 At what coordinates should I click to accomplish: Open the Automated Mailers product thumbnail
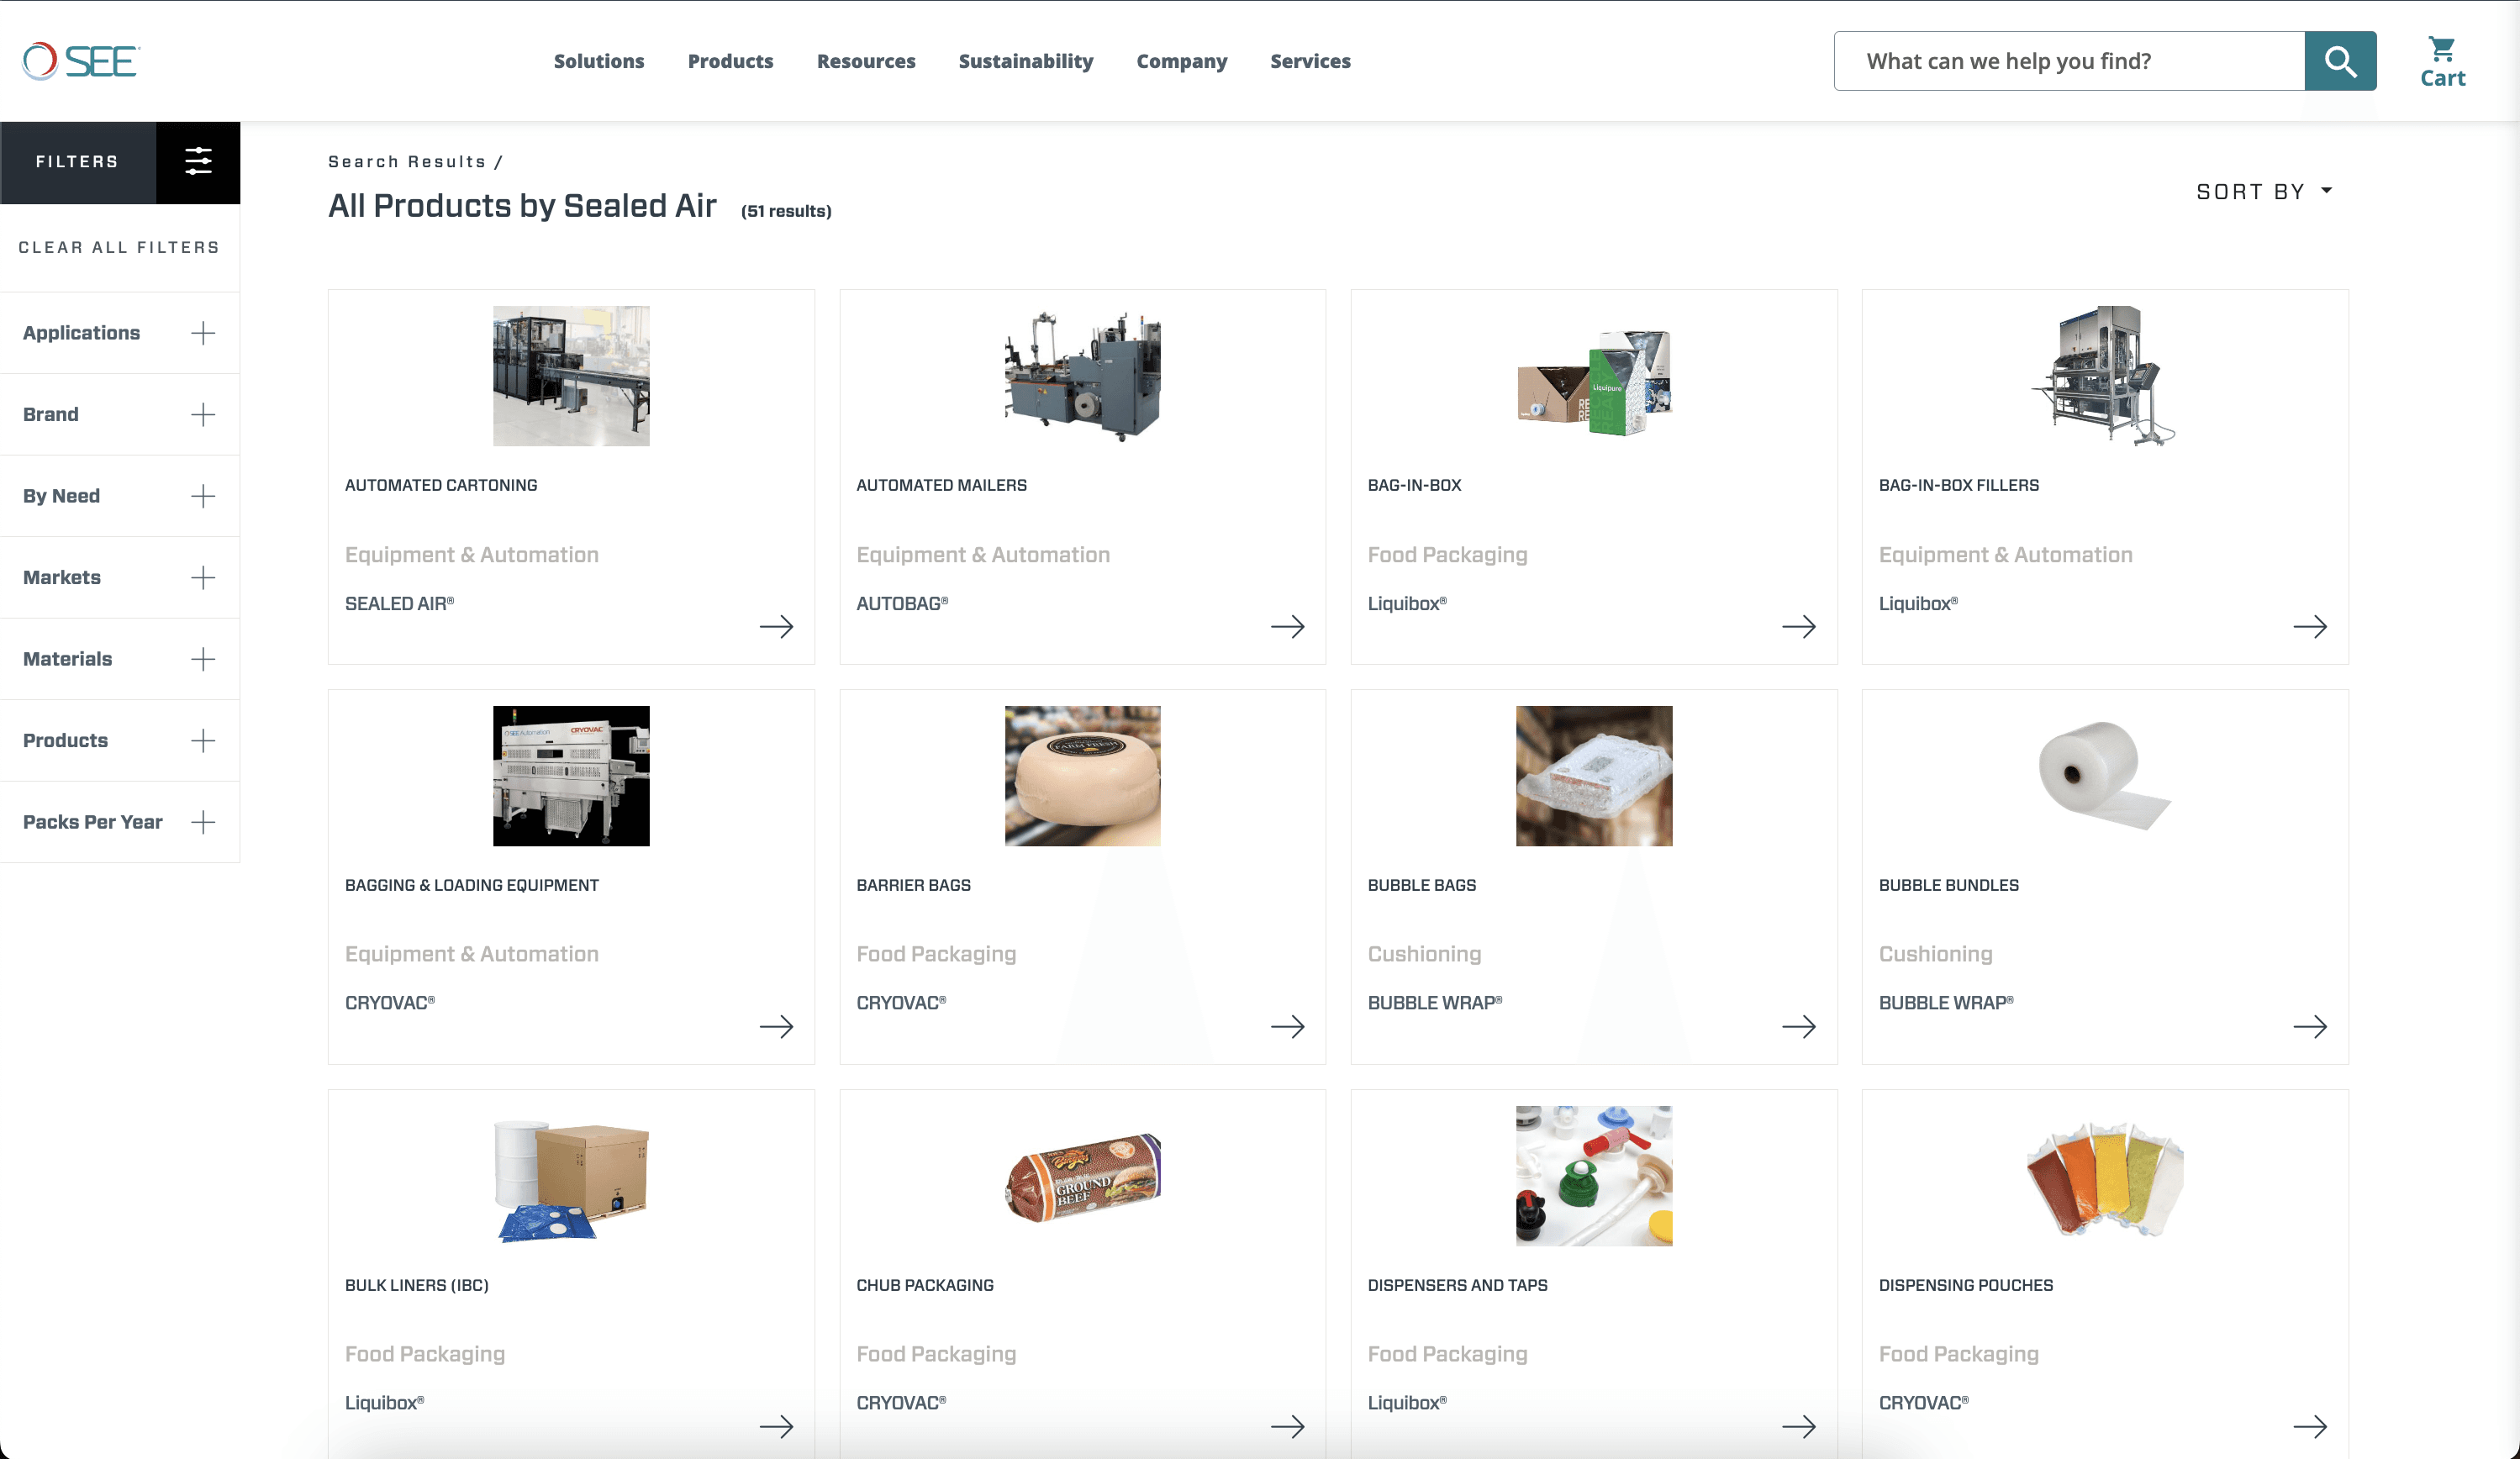[x=1082, y=376]
